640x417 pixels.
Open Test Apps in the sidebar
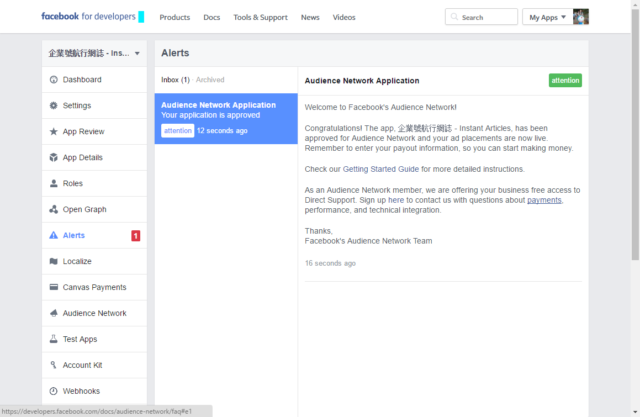tap(94, 339)
